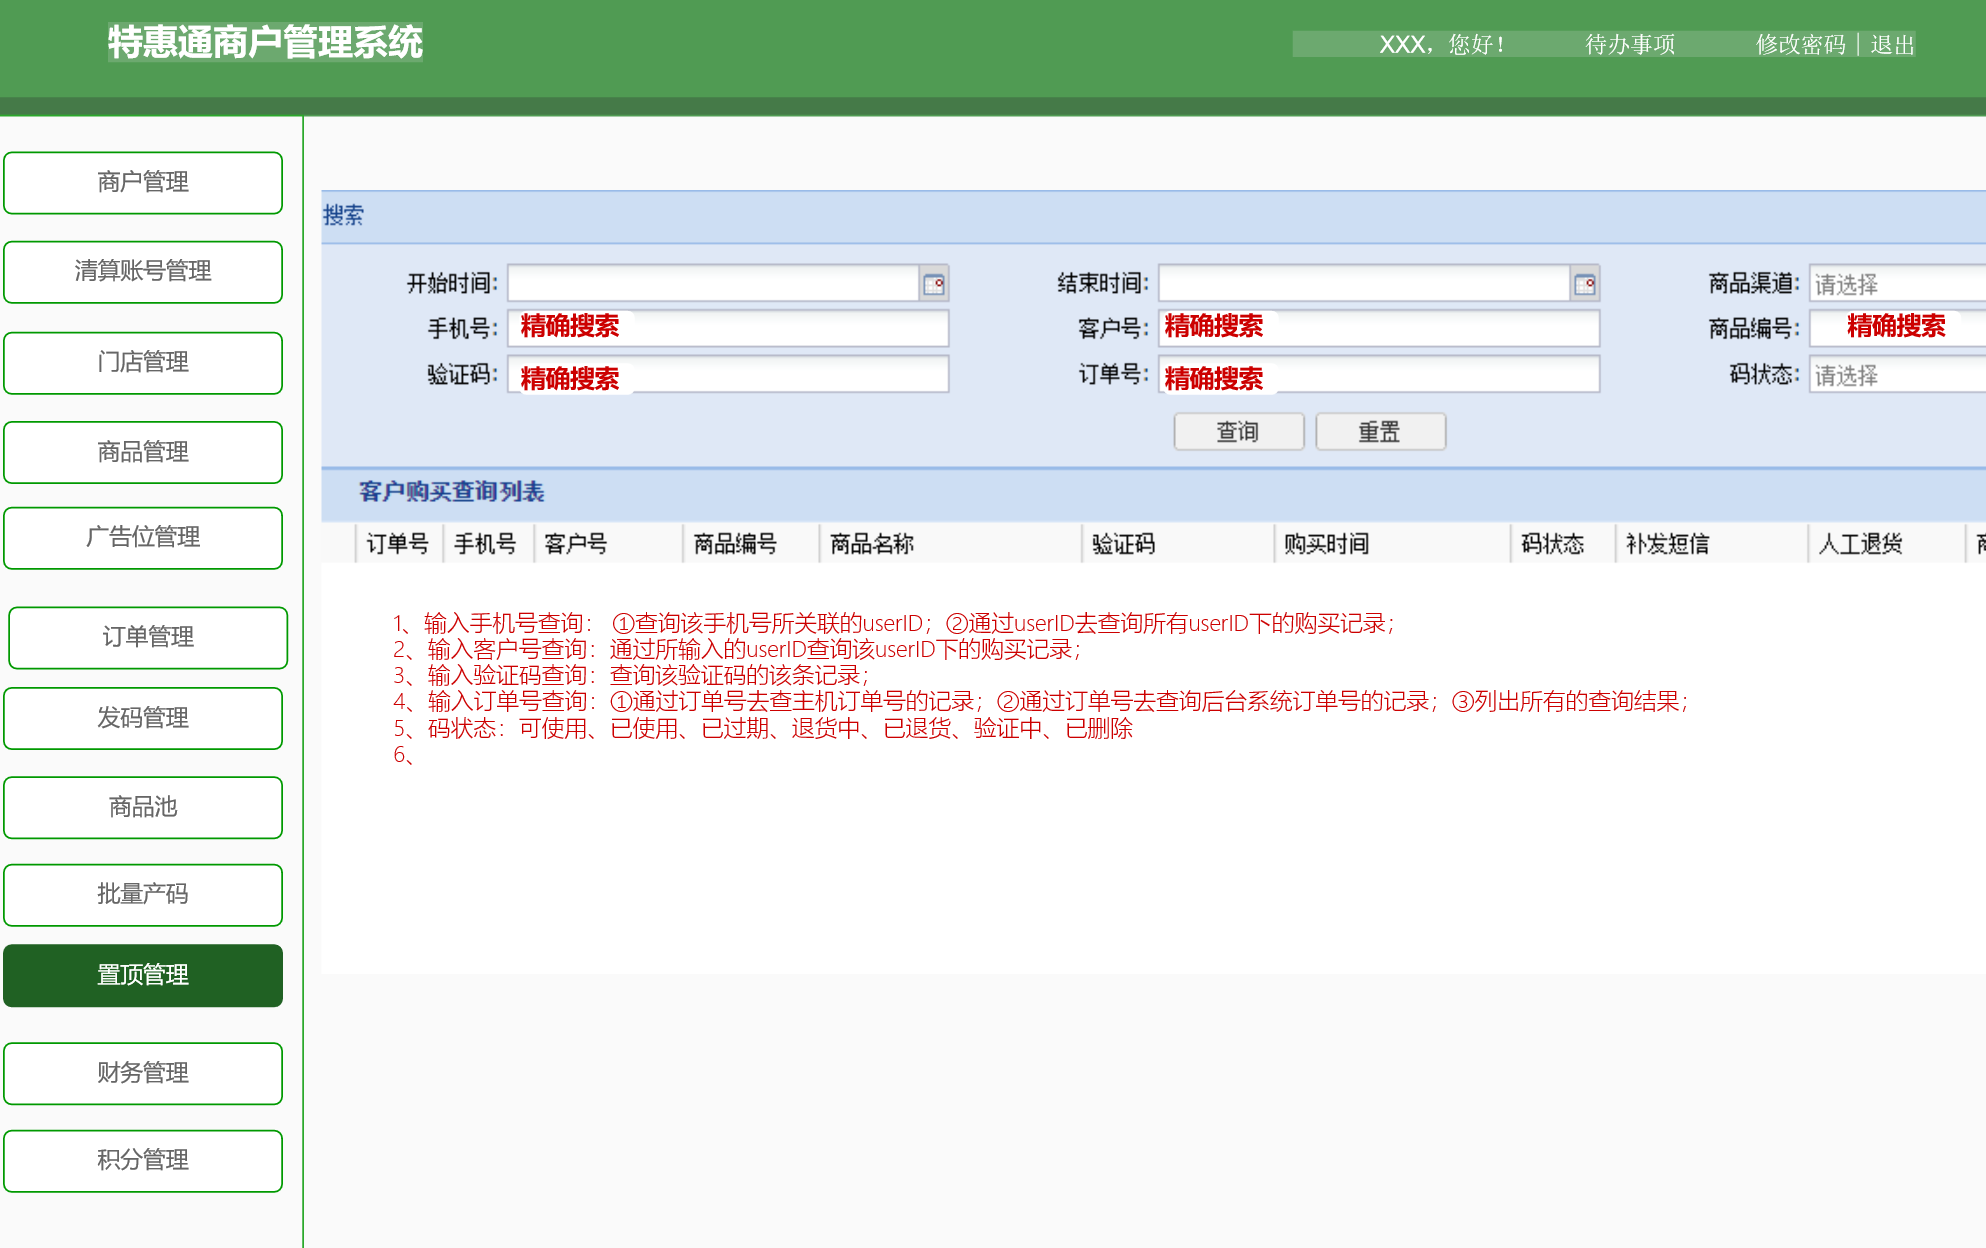This screenshot has width=1986, height=1248.
Task: Open 发码管理 section
Action: [143, 718]
